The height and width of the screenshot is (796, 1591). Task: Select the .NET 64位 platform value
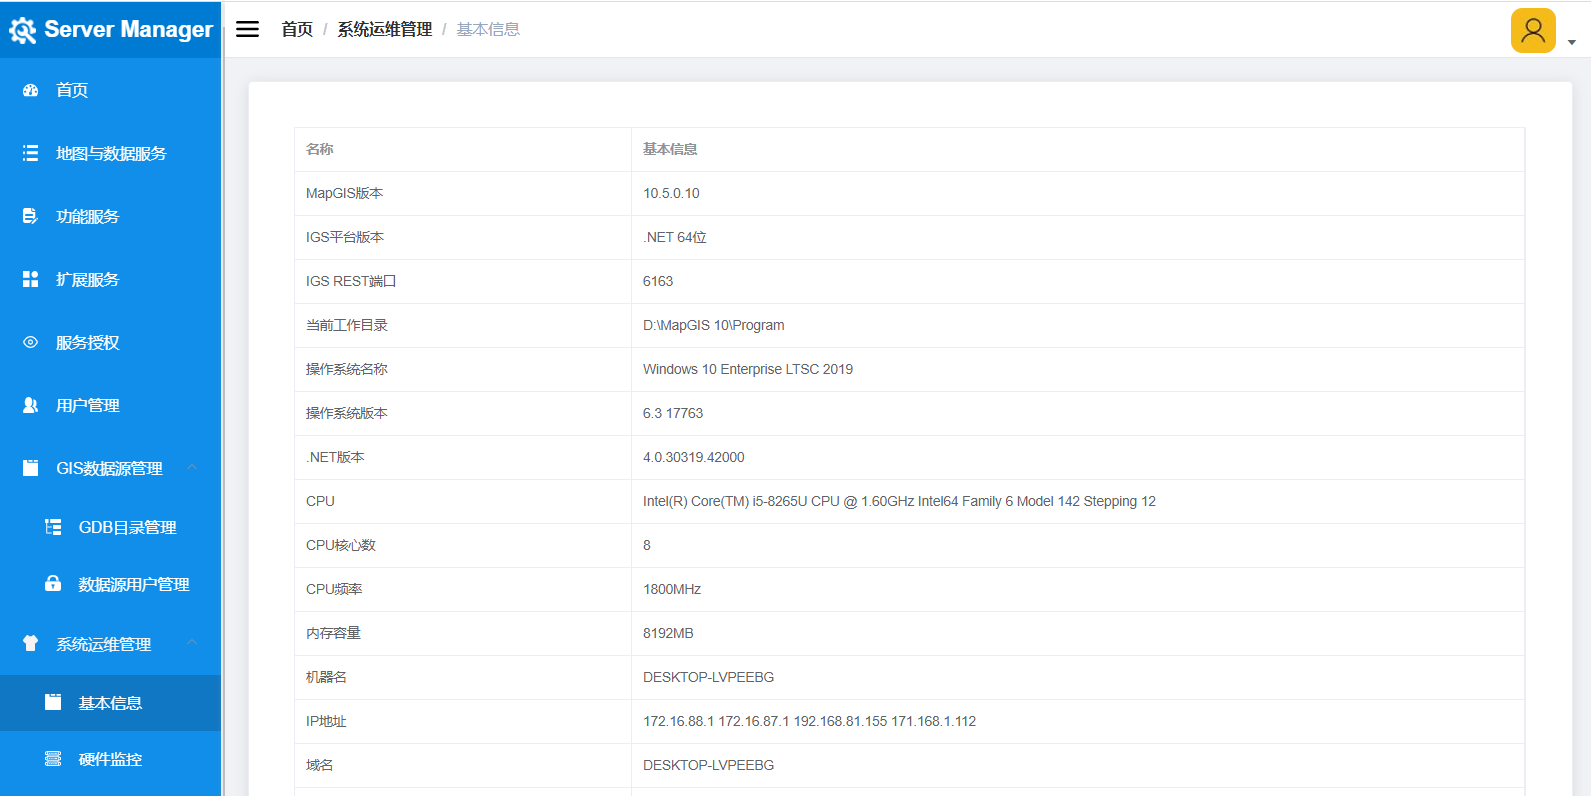675,237
